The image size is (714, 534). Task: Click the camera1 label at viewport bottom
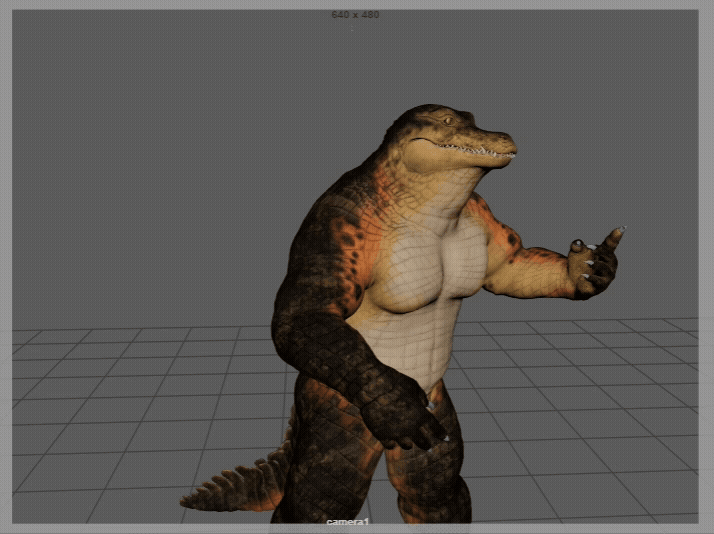click(347, 521)
